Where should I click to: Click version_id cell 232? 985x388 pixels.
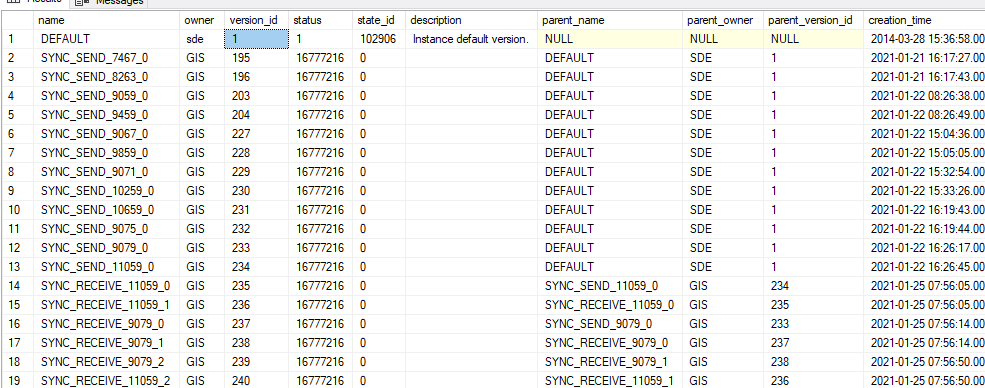click(x=256, y=229)
